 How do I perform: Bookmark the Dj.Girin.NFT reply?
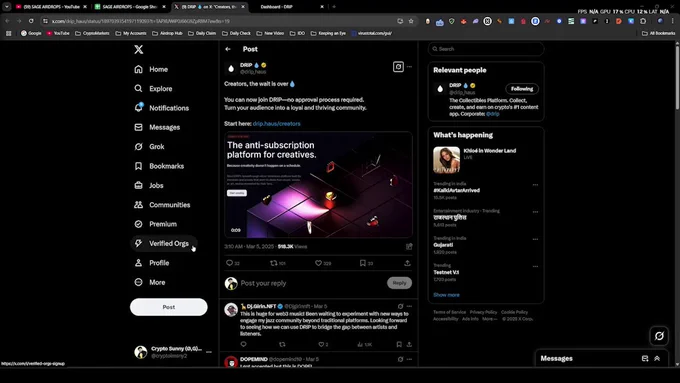coord(399,344)
